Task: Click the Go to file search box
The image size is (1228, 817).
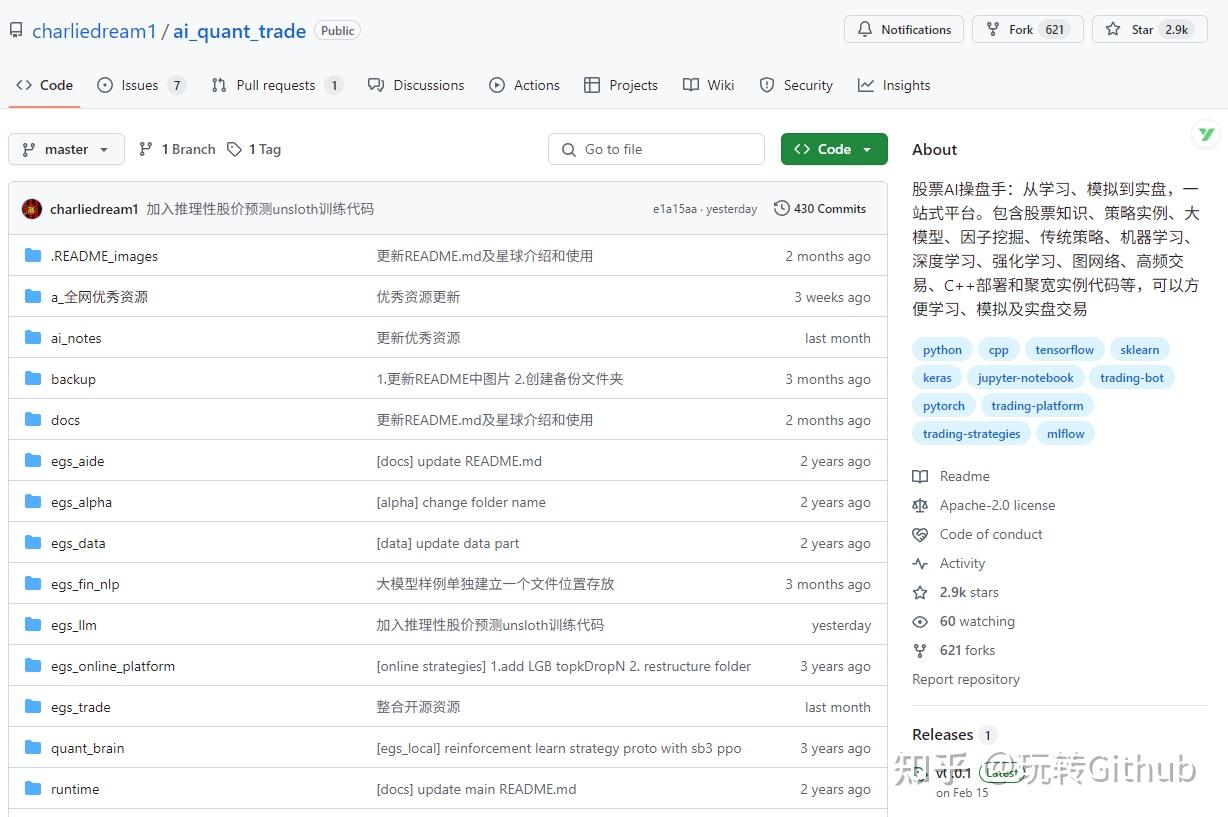Action: click(x=657, y=148)
